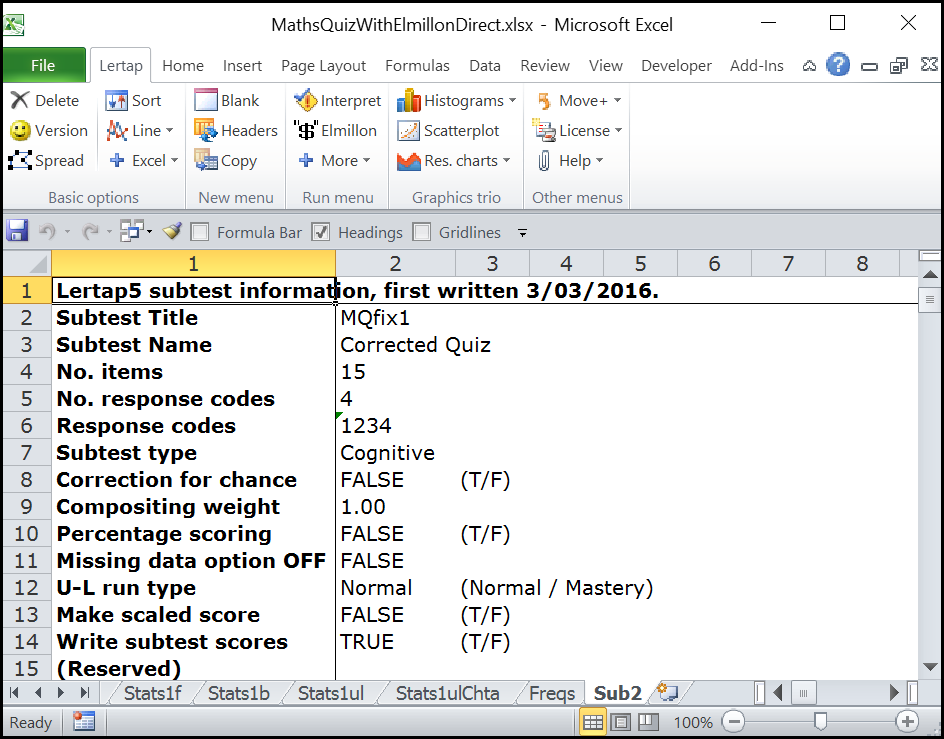944x739 pixels.
Task: Click the Copy icon in New menu
Action: 205,160
